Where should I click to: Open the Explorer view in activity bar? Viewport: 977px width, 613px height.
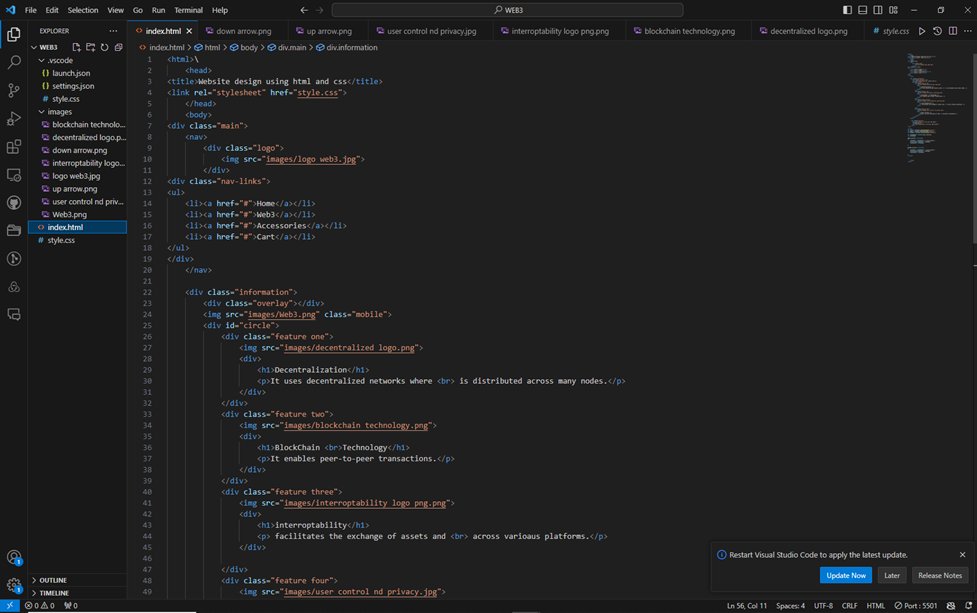pos(14,34)
